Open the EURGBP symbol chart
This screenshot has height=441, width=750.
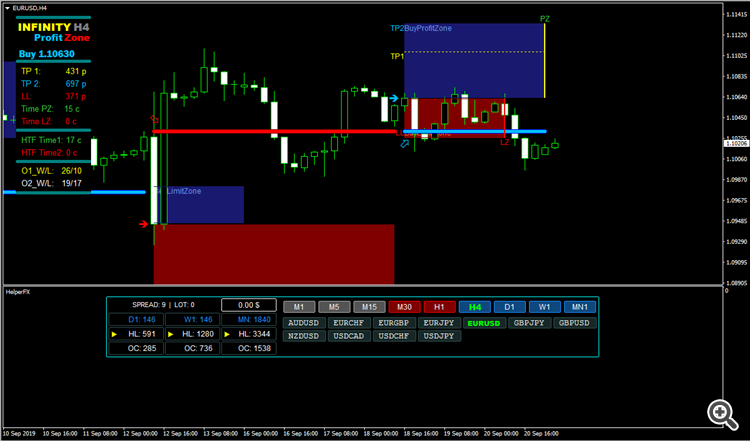click(x=394, y=323)
